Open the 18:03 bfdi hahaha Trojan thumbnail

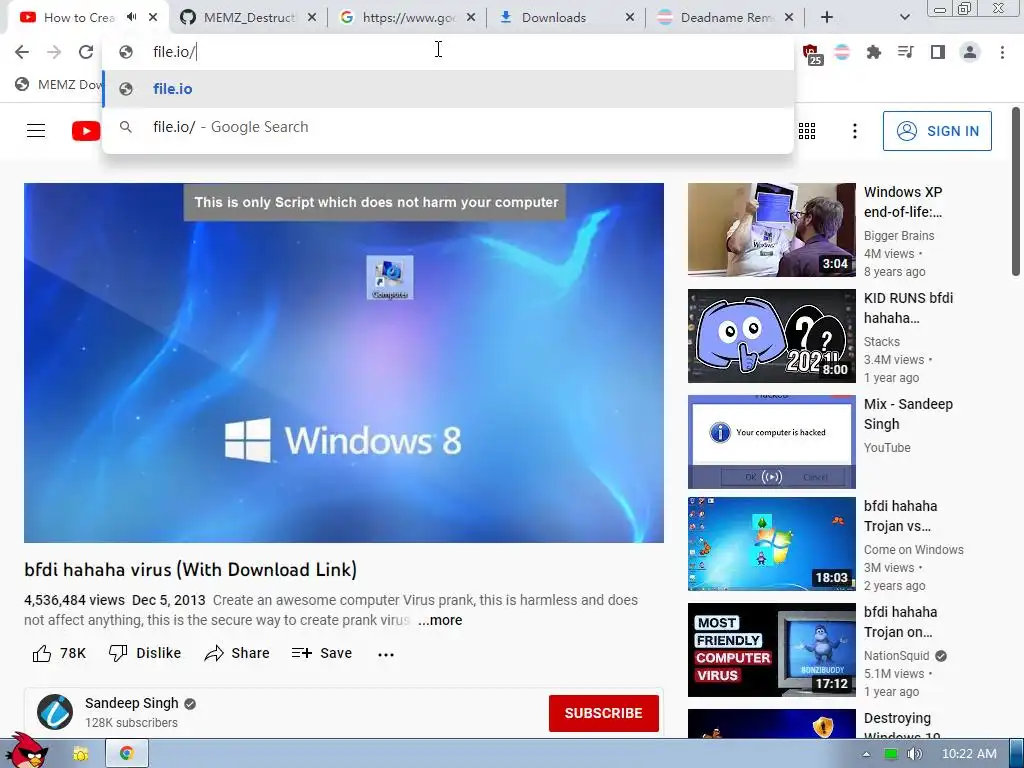point(771,544)
